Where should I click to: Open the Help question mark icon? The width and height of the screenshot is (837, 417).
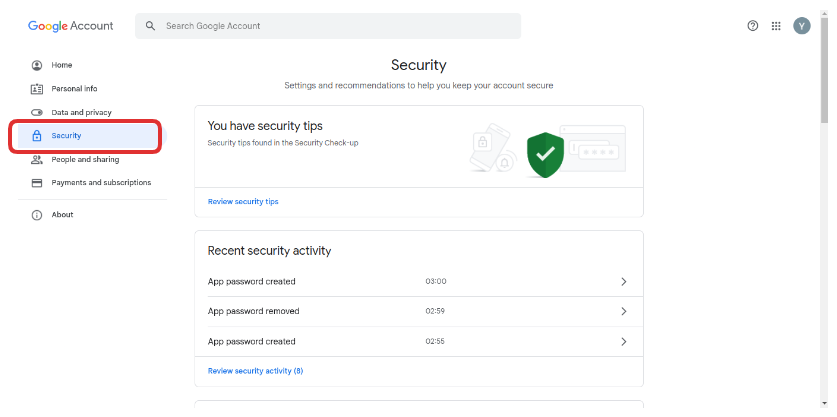753,26
